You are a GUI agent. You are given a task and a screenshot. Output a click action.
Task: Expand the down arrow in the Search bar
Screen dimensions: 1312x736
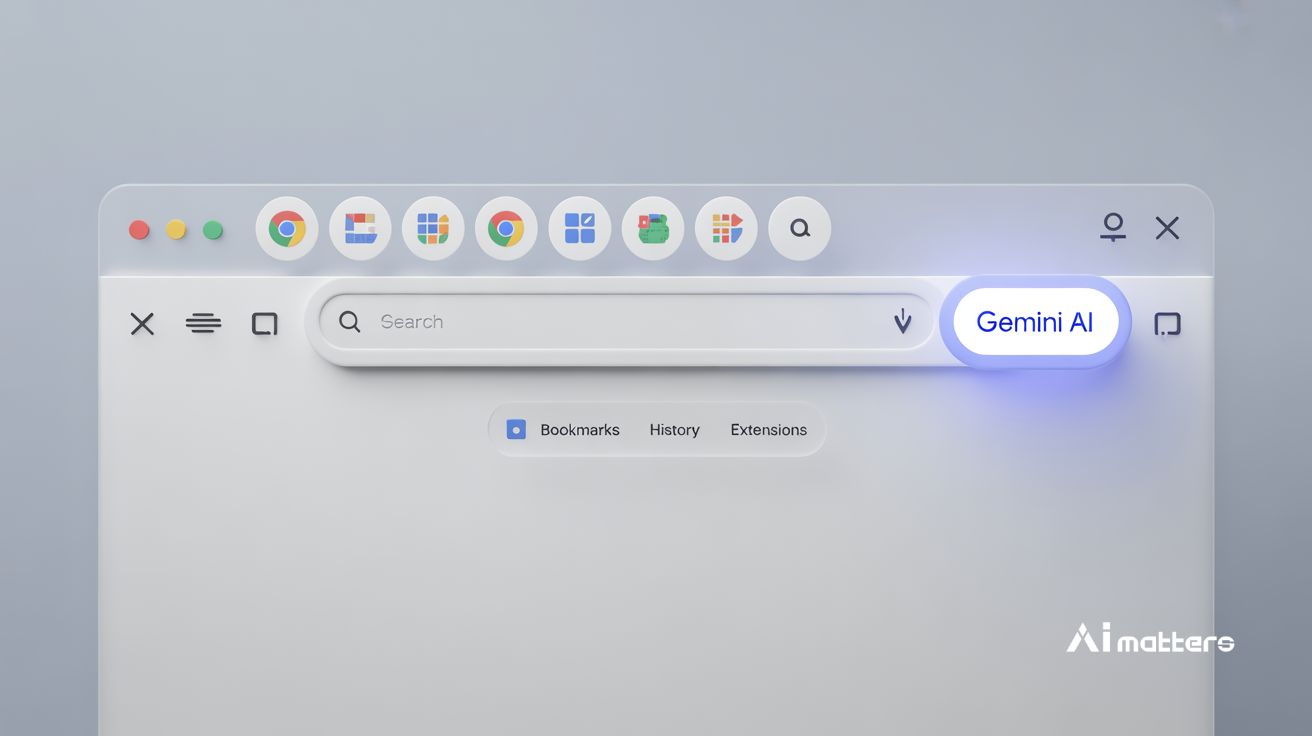(x=903, y=321)
